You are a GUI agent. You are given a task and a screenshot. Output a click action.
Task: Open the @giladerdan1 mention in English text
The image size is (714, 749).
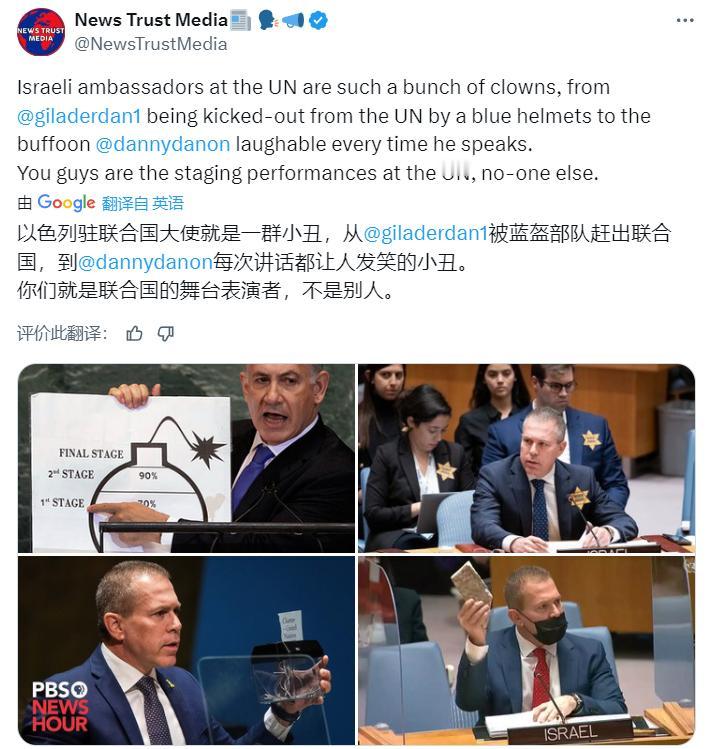pos(79,116)
